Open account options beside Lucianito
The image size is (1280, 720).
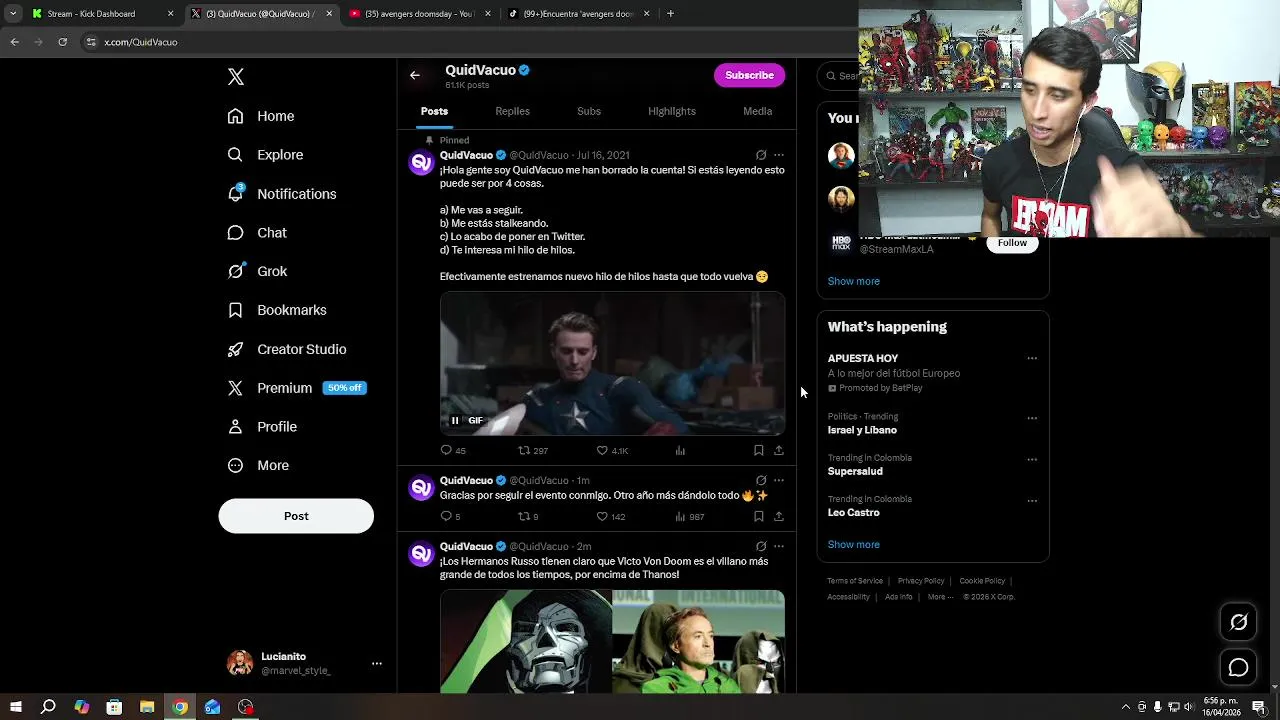[376, 663]
